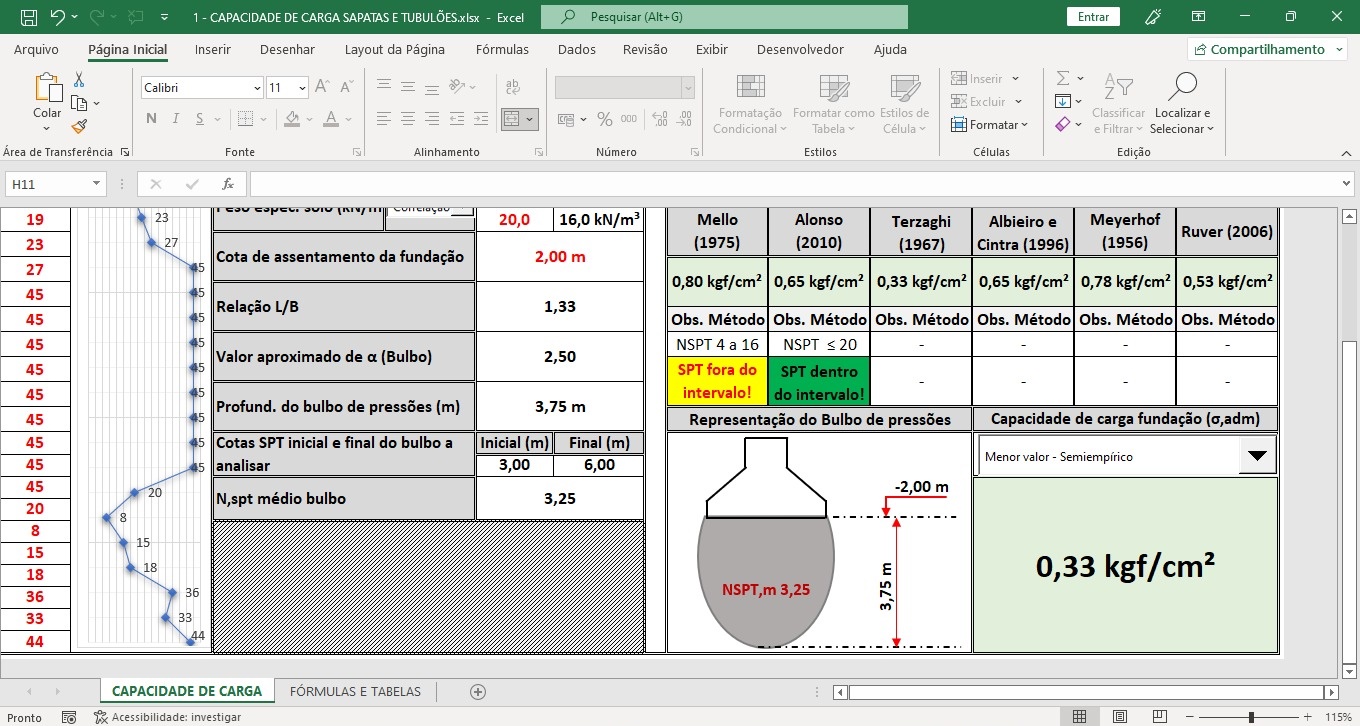This screenshot has height=726, width=1360.
Task: Cut selection with the scissors icon
Action: click(x=79, y=80)
